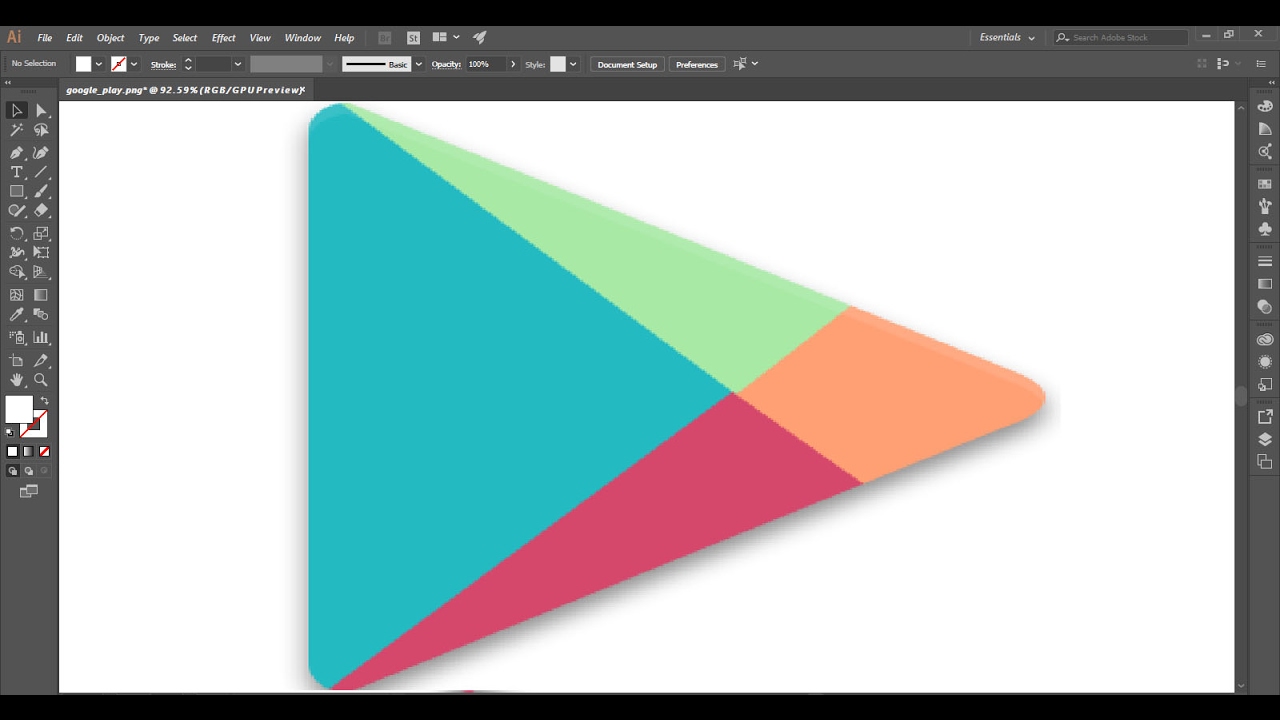This screenshot has height=720, width=1280.
Task: Set paint mode to Gradient
Action: (28, 452)
